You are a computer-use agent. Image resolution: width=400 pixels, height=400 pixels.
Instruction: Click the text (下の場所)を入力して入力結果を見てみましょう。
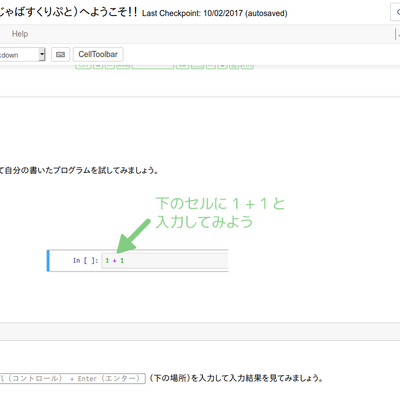pyautogui.click(x=236, y=378)
